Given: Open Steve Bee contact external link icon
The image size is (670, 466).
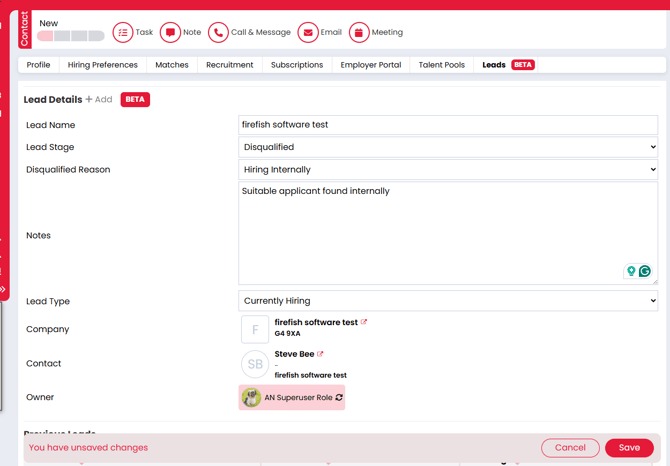Looking at the screenshot, I should (321, 354).
